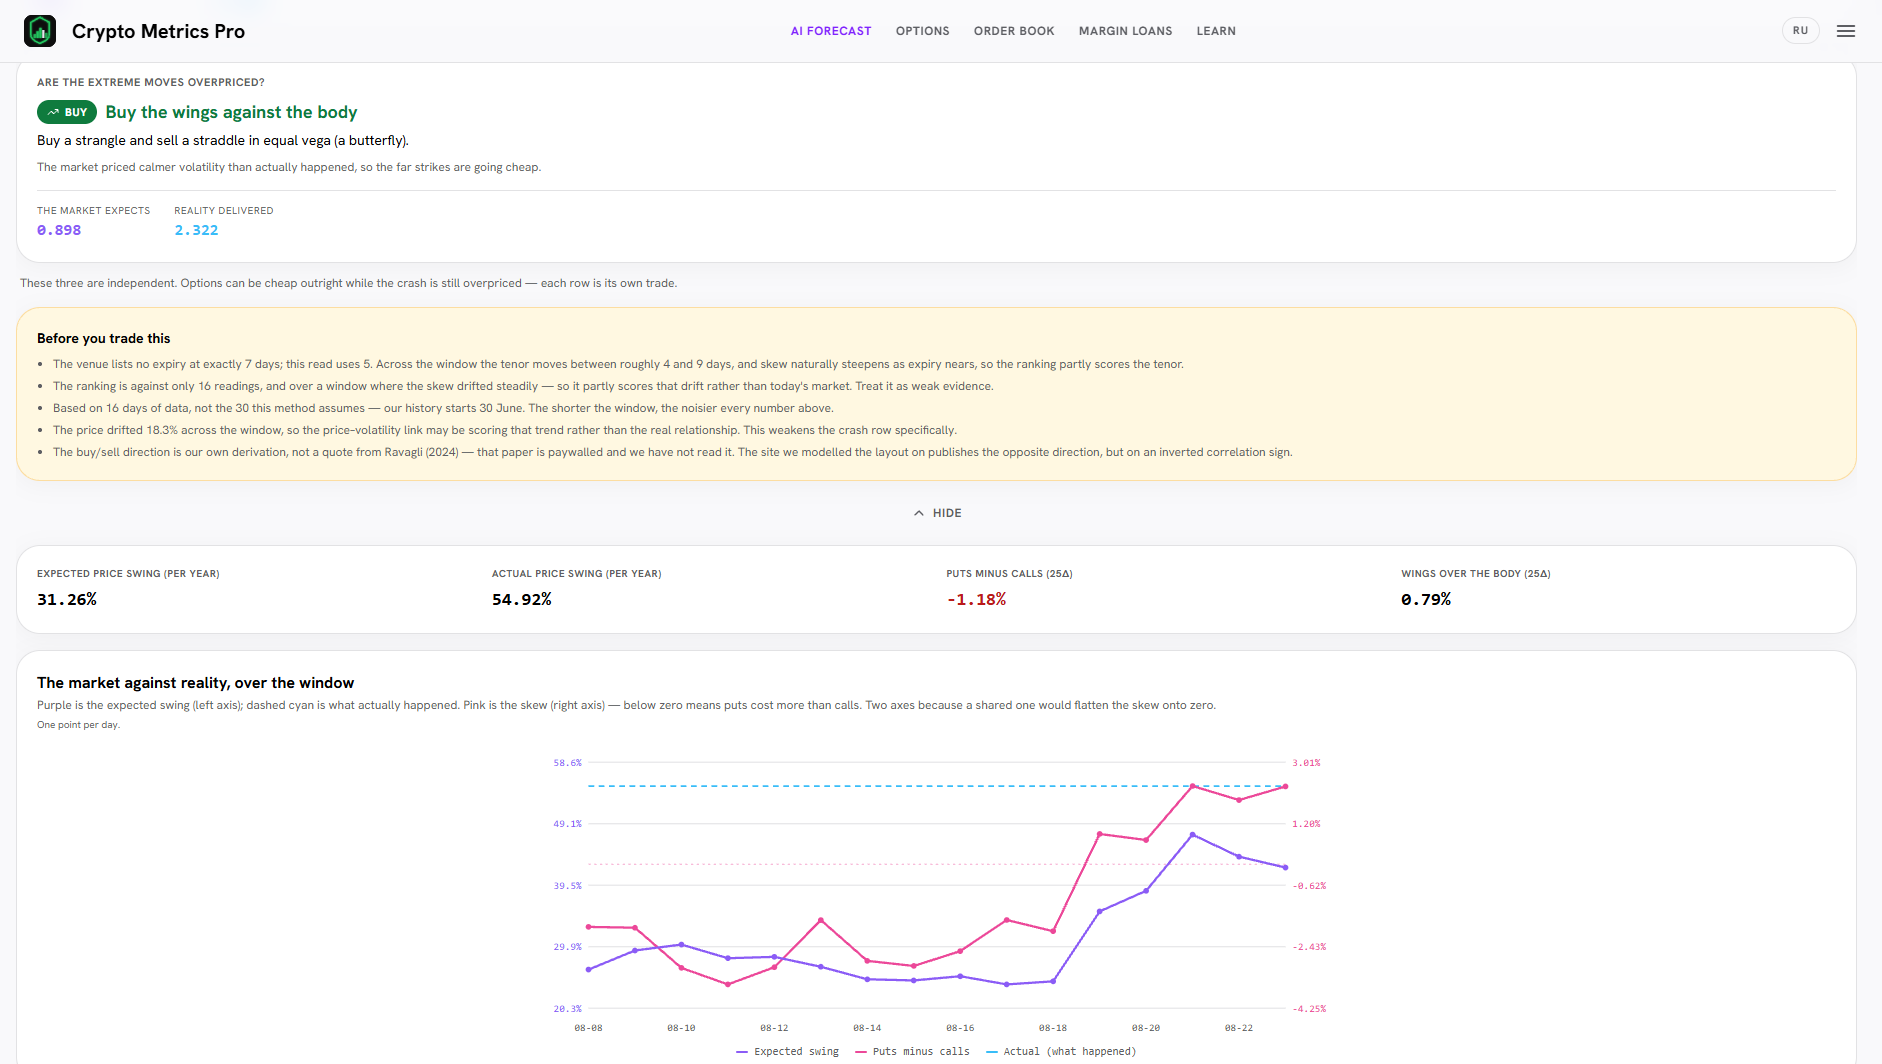Click the chevron icon beside HIDE
This screenshot has height=1064, width=1882.
pyautogui.click(x=919, y=513)
